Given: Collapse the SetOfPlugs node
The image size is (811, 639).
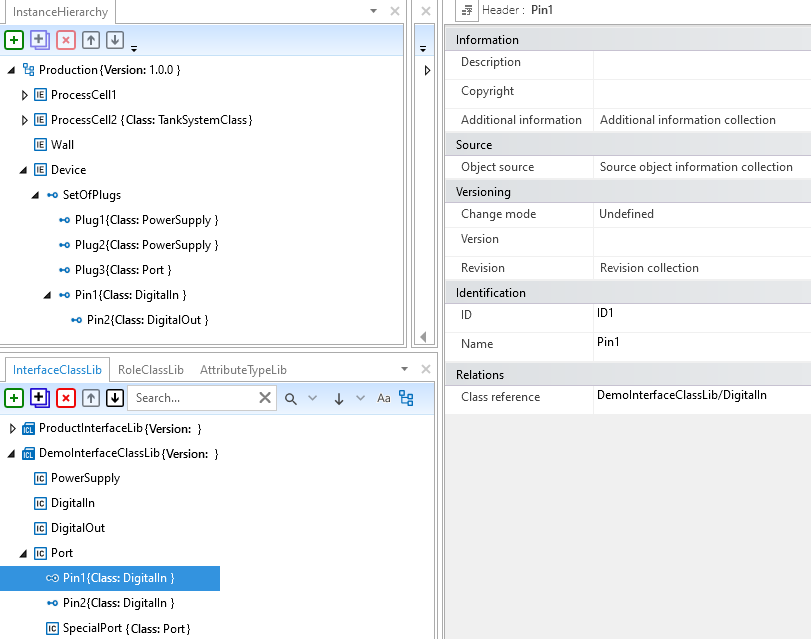Looking at the screenshot, I should point(37,195).
